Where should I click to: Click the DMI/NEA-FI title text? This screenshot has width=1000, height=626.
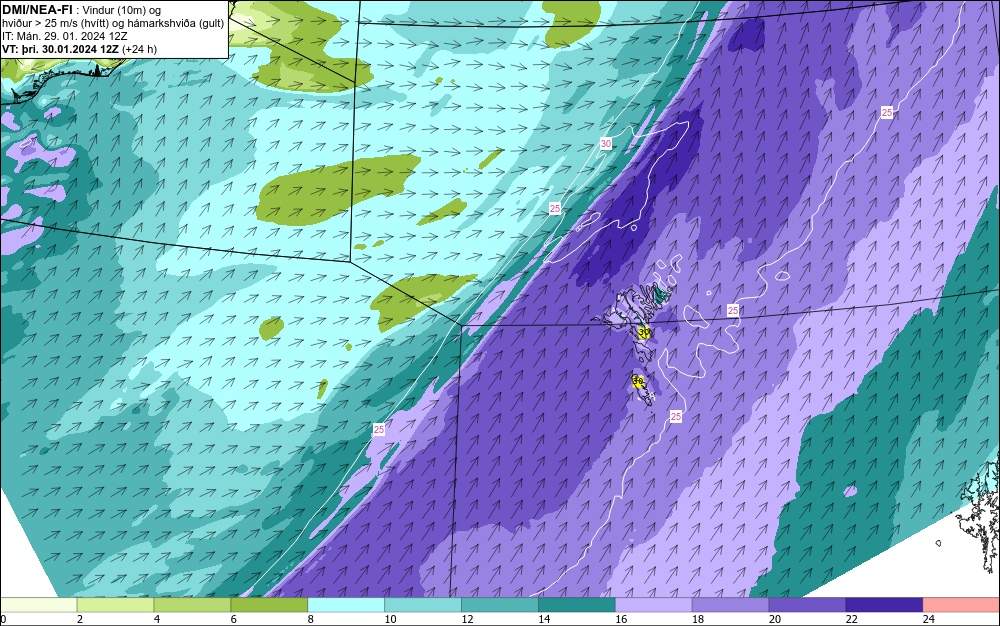pos(37,10)
